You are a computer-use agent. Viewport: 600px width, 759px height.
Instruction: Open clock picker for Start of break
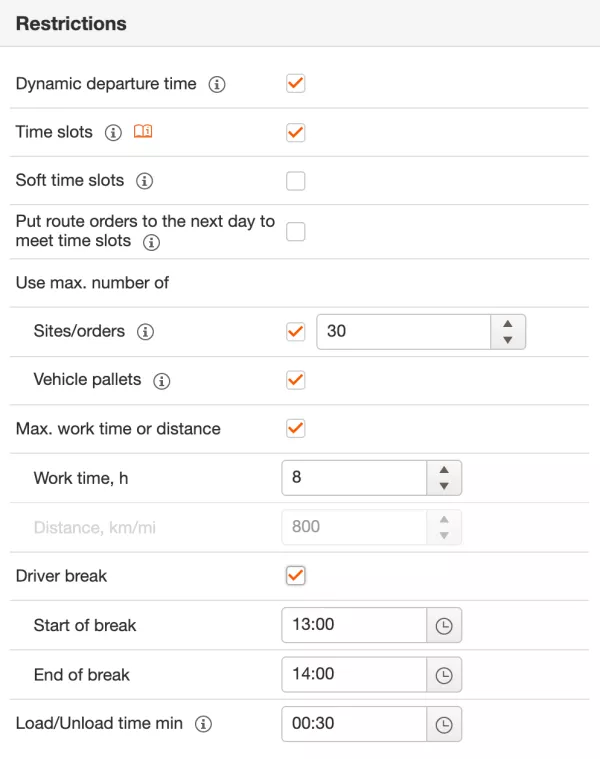[444, 625]
